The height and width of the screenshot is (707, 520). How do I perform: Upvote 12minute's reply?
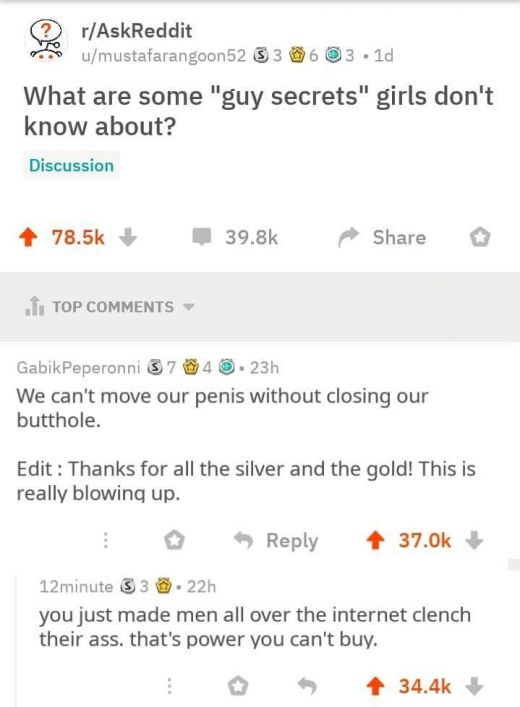(374, 686)
